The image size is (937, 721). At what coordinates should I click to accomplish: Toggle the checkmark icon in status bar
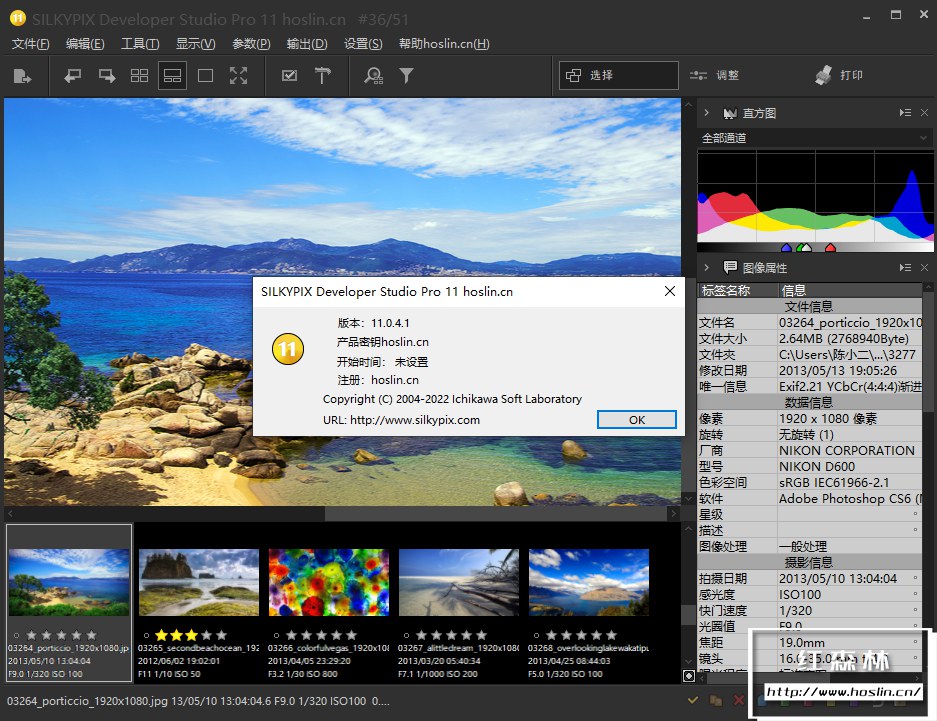pyautogui.click(x=692, y=700)
